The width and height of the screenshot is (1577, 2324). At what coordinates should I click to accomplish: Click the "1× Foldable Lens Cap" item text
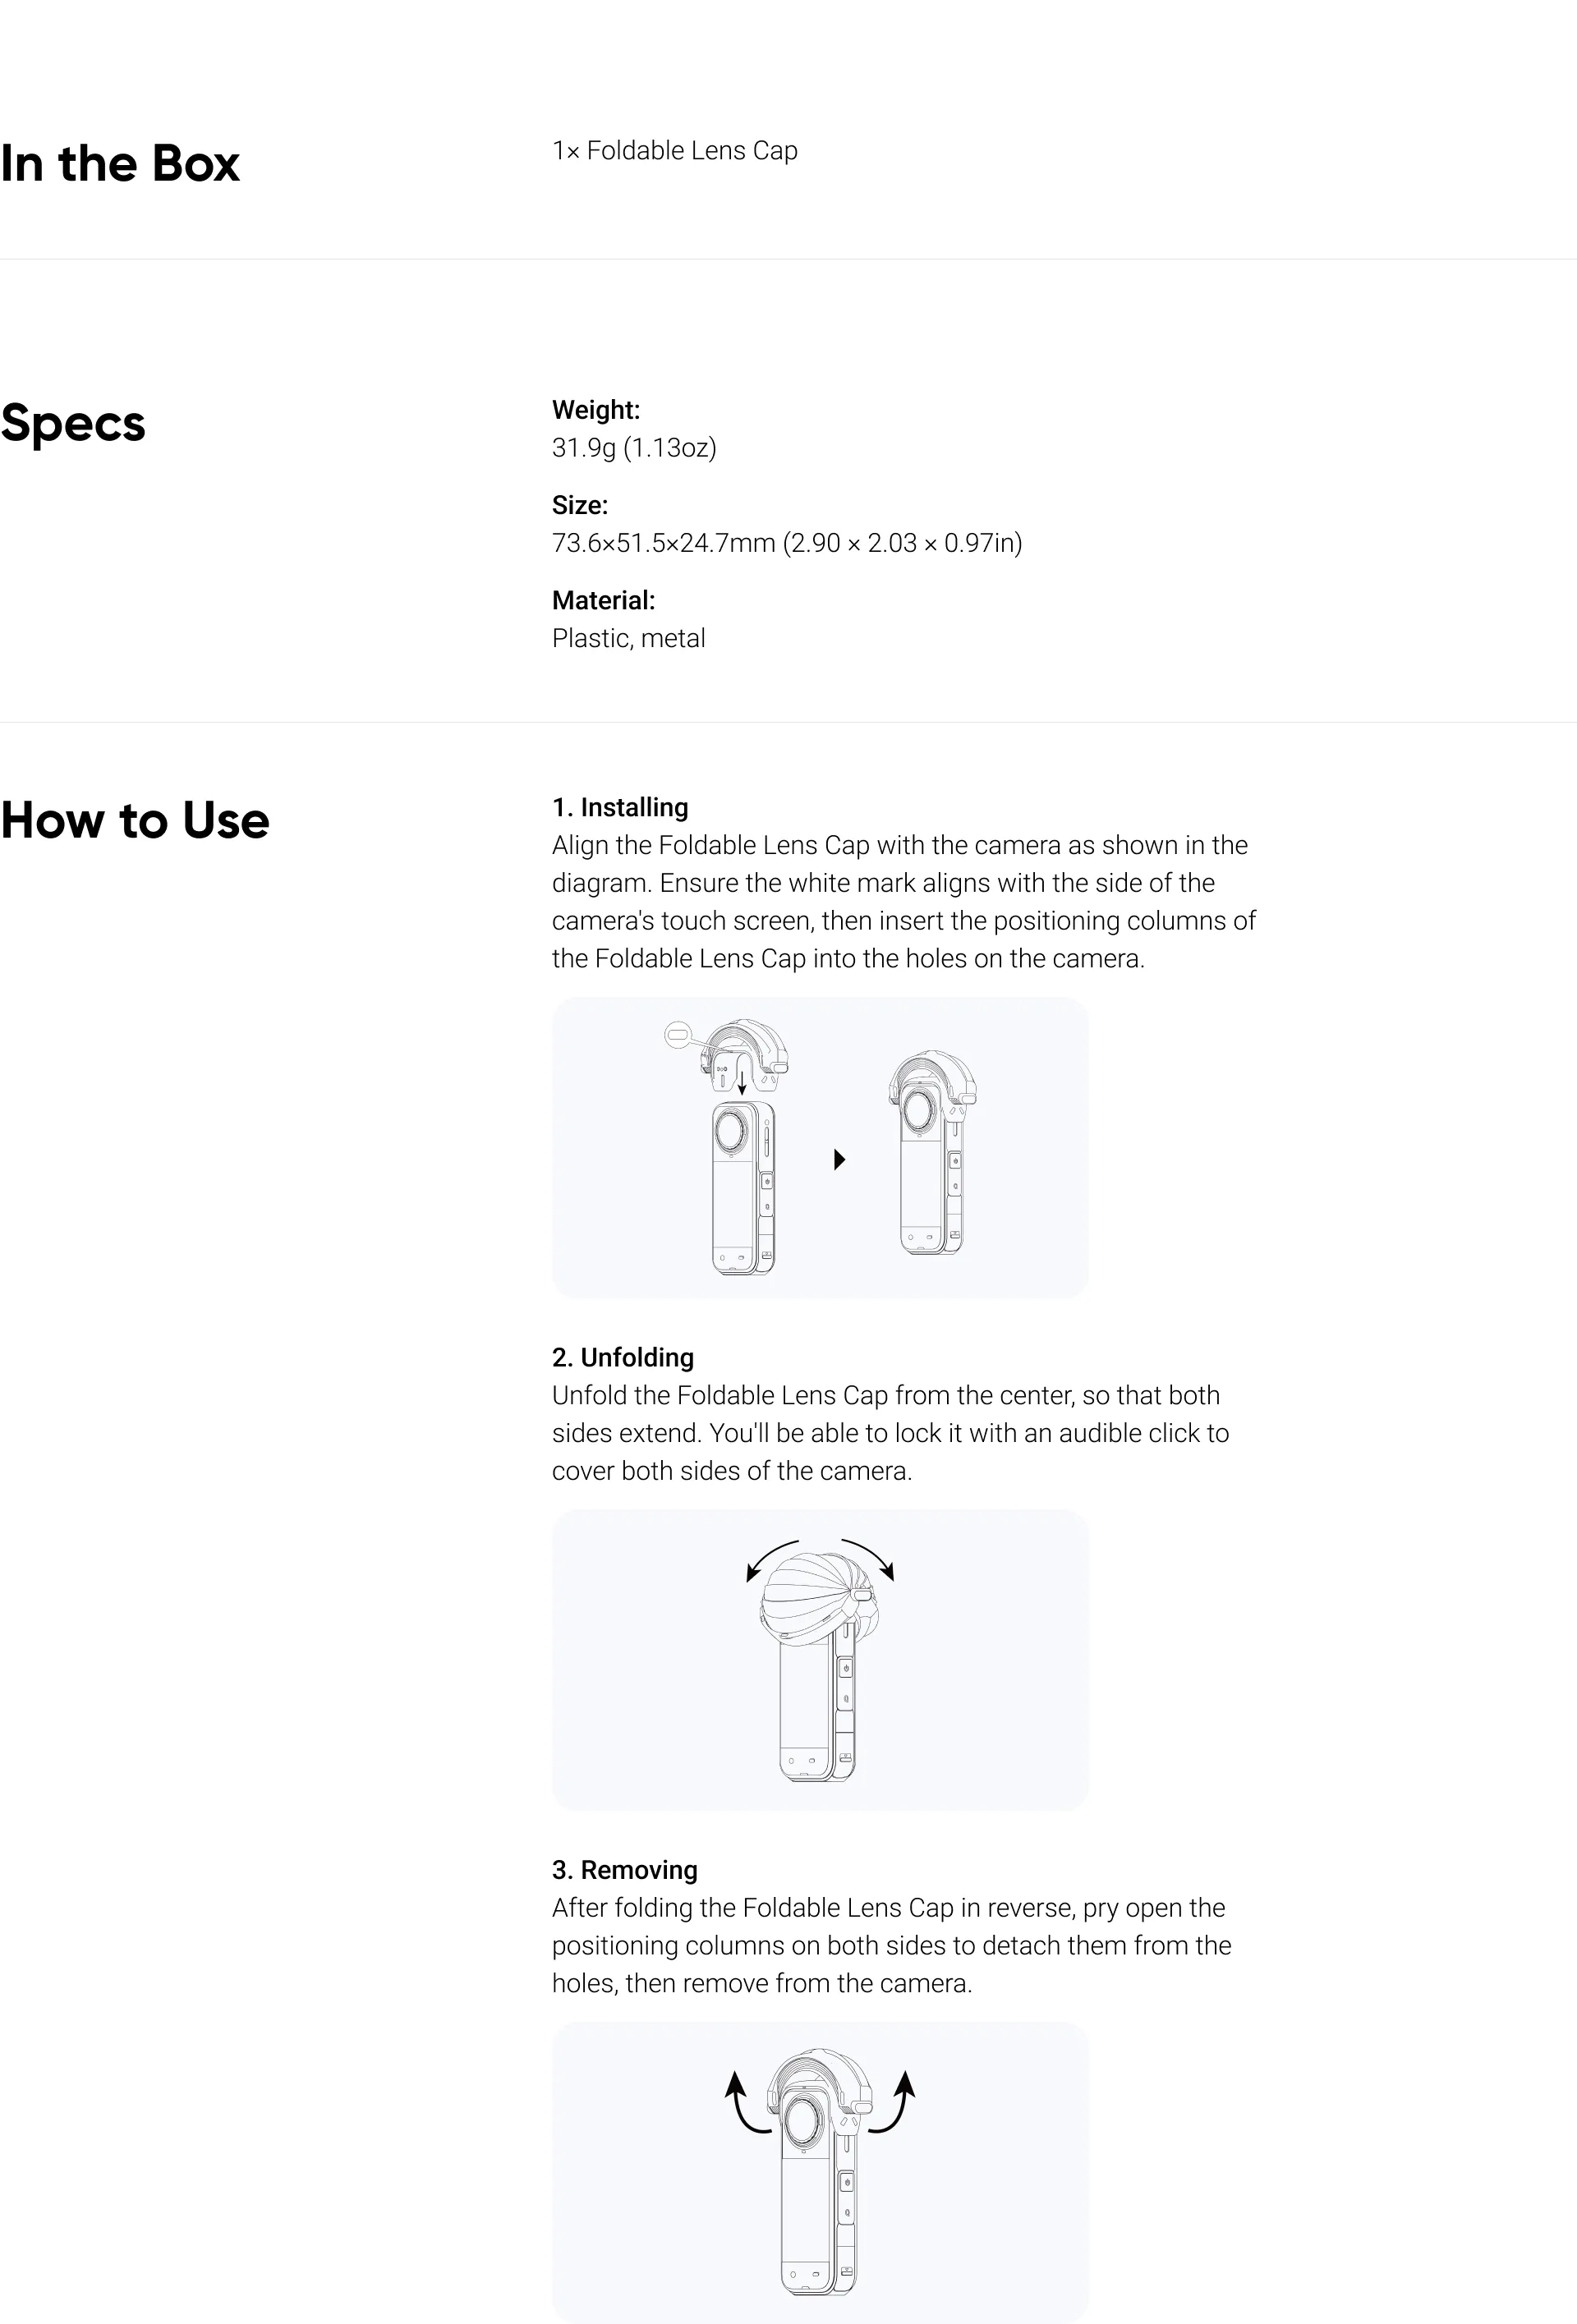[674, 151]
